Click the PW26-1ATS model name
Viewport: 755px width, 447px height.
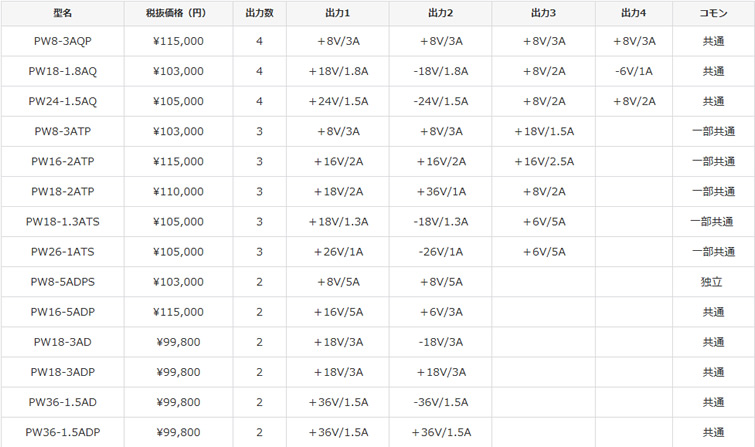coord(63,252)
